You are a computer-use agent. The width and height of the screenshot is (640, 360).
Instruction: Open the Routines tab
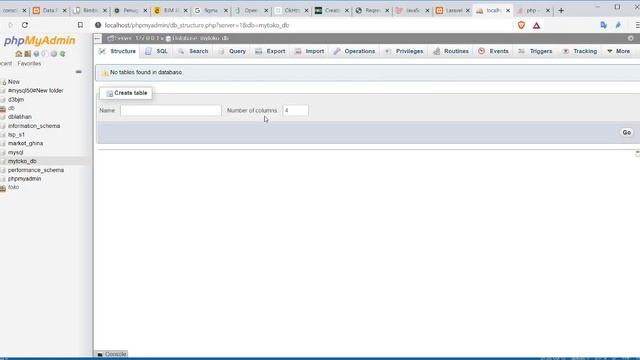point(451,51)
